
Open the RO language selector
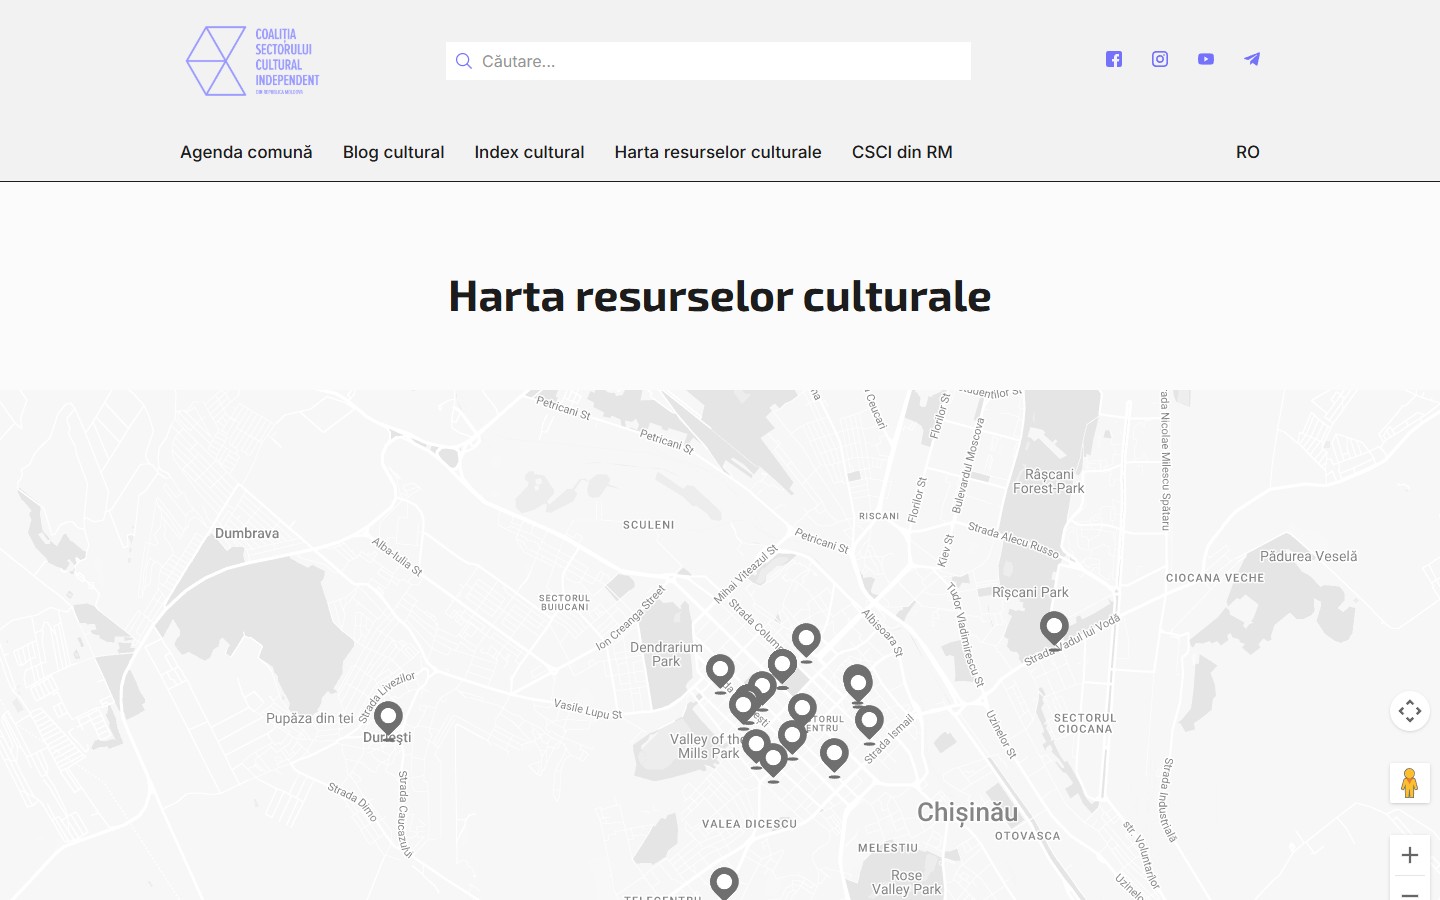[x=1248, y=152]
